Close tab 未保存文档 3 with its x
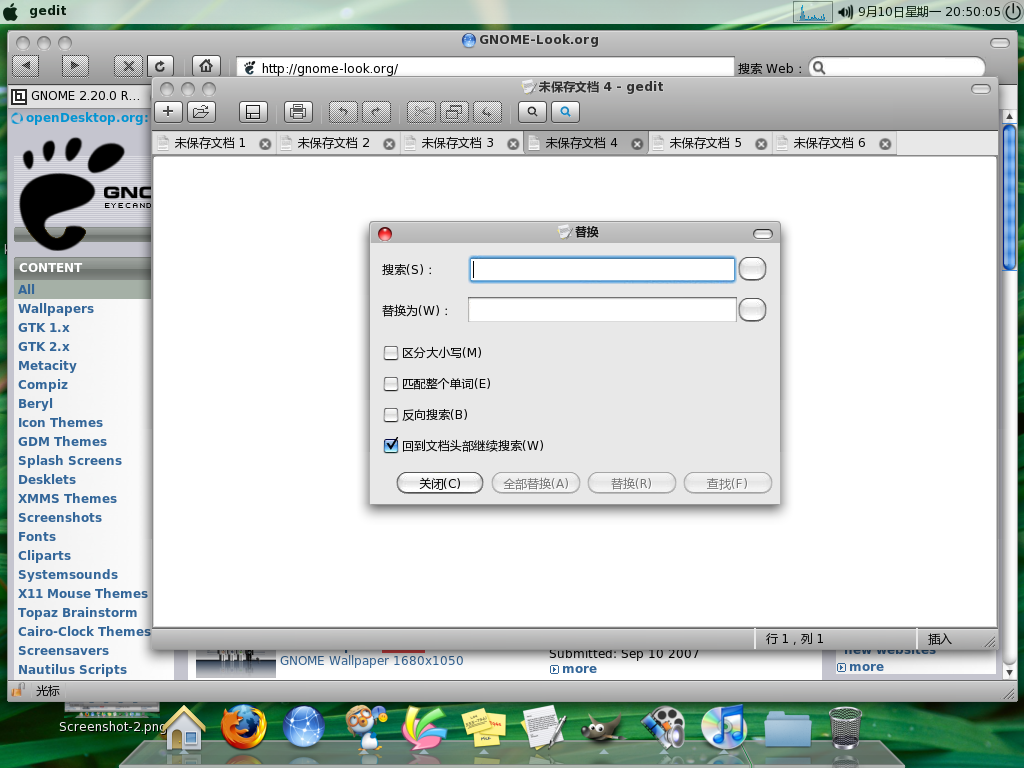Screen dimensions: 1024x768 coord(513,144)
